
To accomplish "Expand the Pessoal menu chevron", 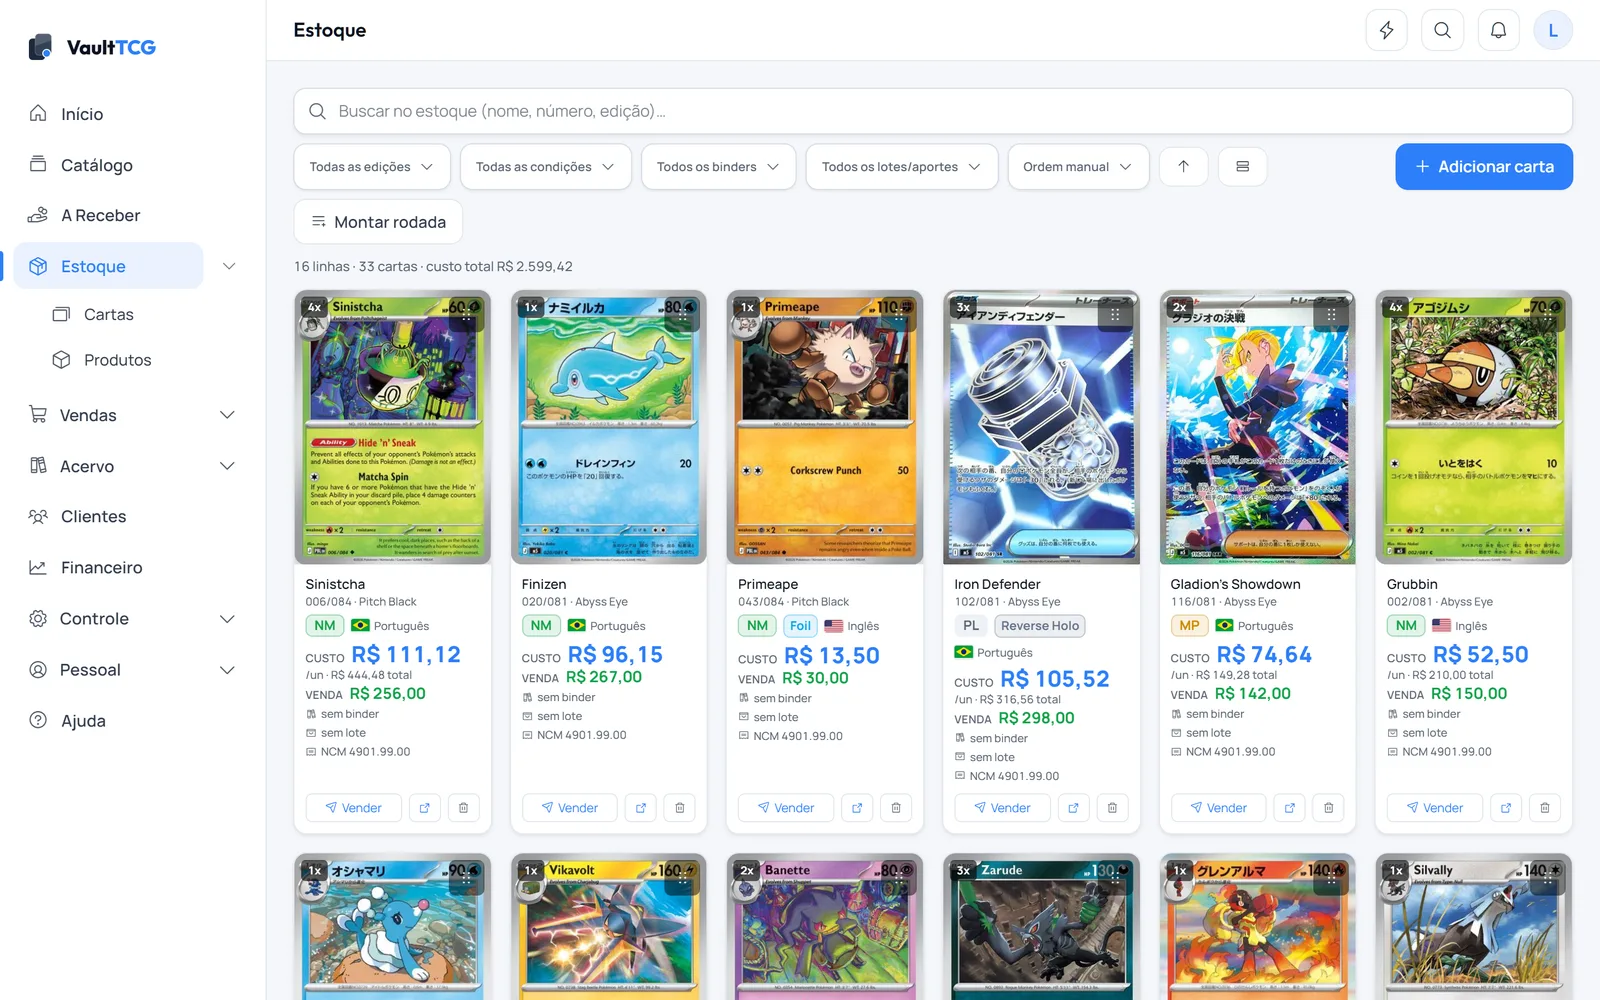I will point(227,670).
